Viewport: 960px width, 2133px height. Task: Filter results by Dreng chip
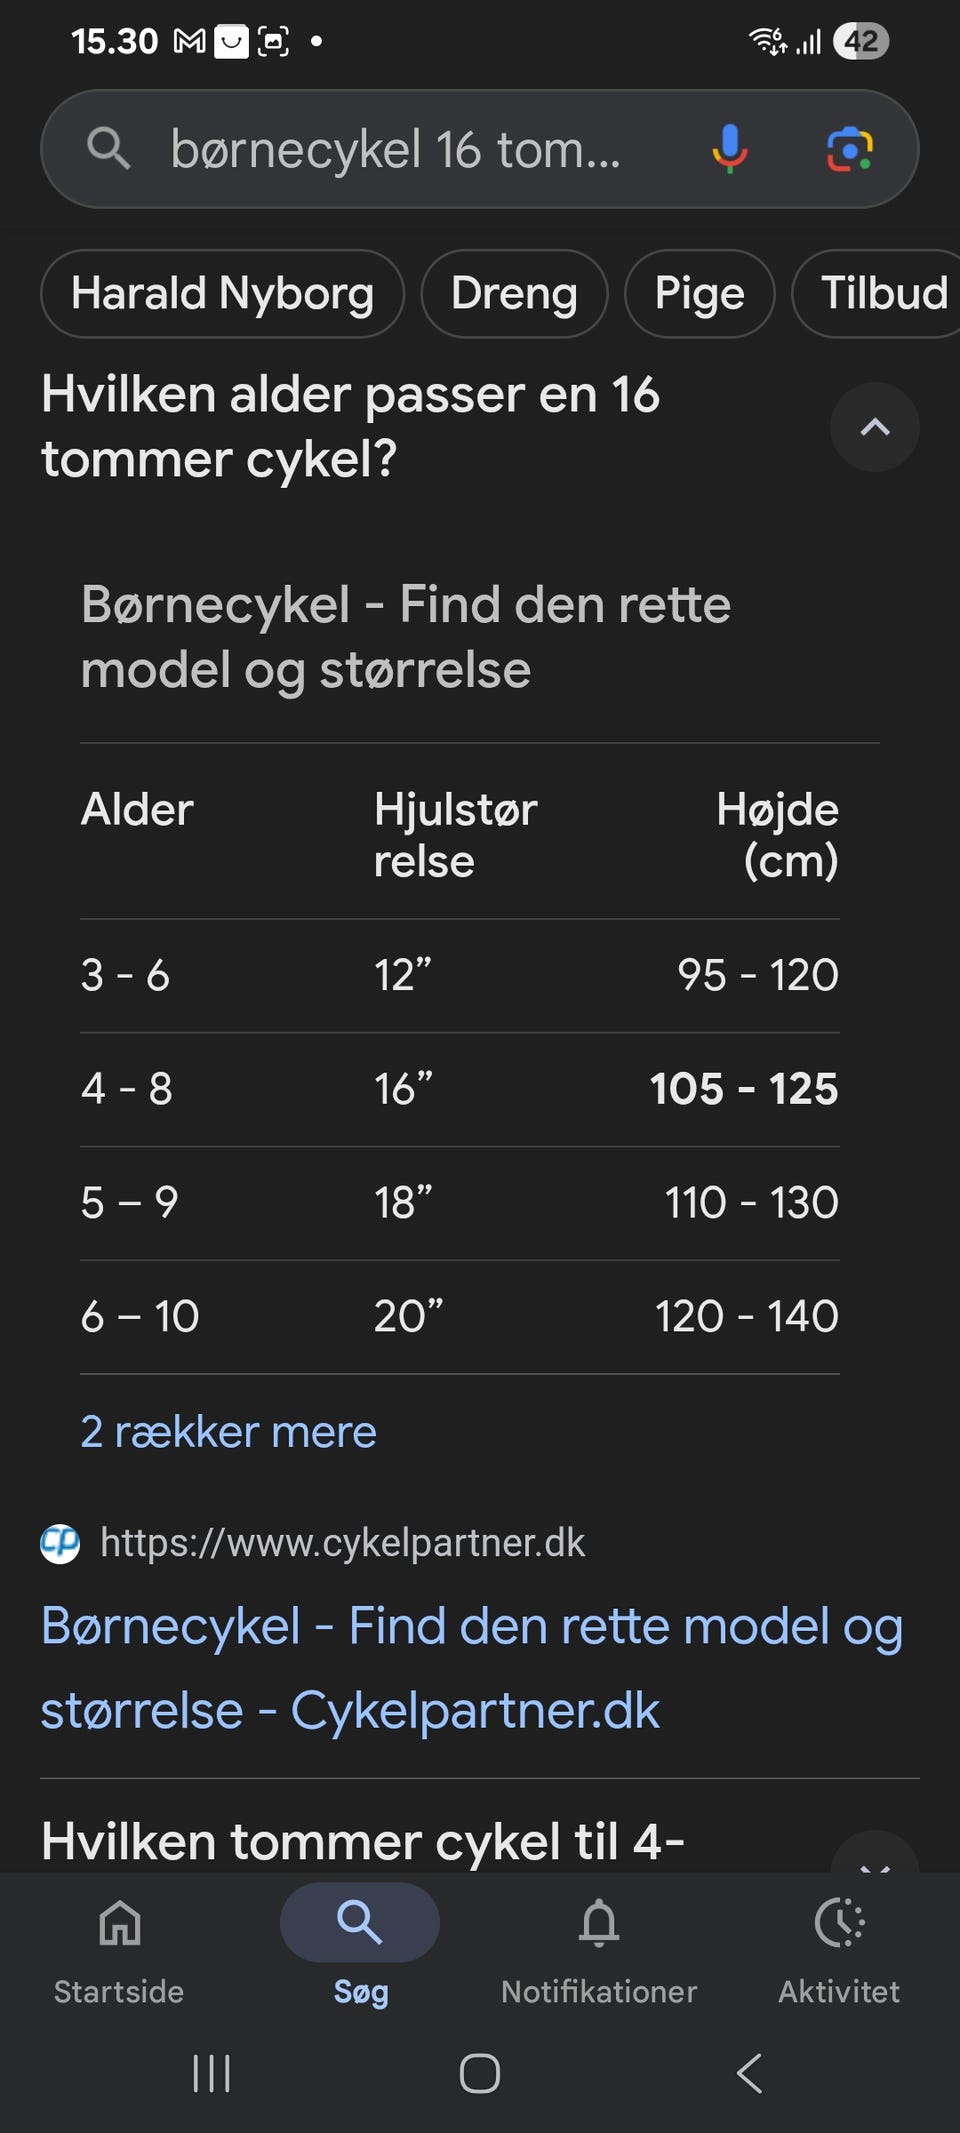coord(514,294)
